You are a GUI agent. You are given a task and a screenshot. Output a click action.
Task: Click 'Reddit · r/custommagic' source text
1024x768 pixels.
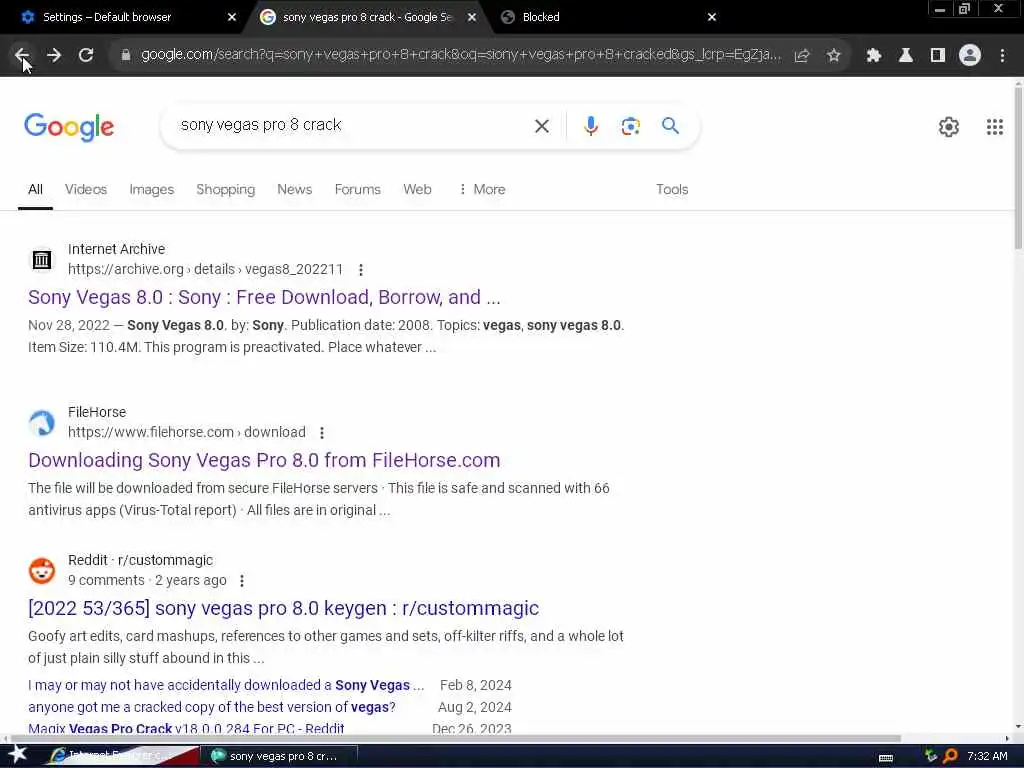[x=140, y=560]
